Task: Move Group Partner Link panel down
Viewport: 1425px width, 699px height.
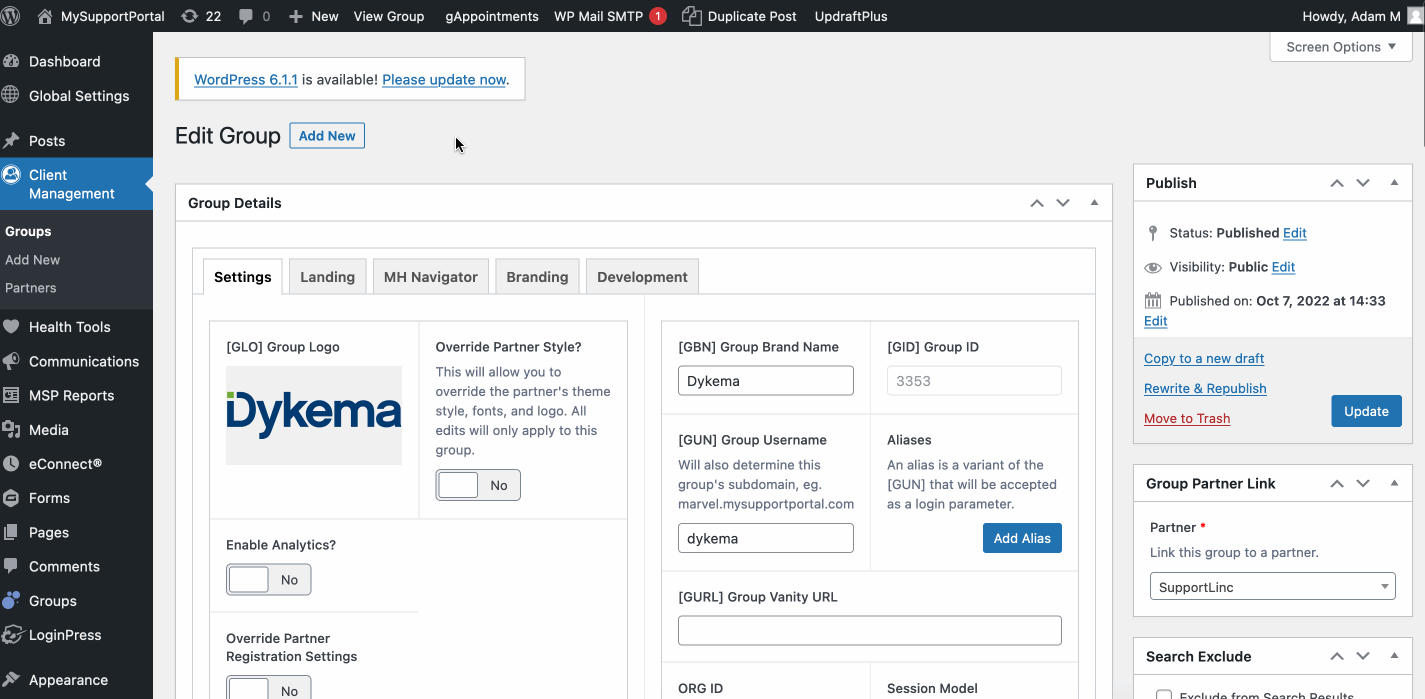Action: coord(1363,483)
